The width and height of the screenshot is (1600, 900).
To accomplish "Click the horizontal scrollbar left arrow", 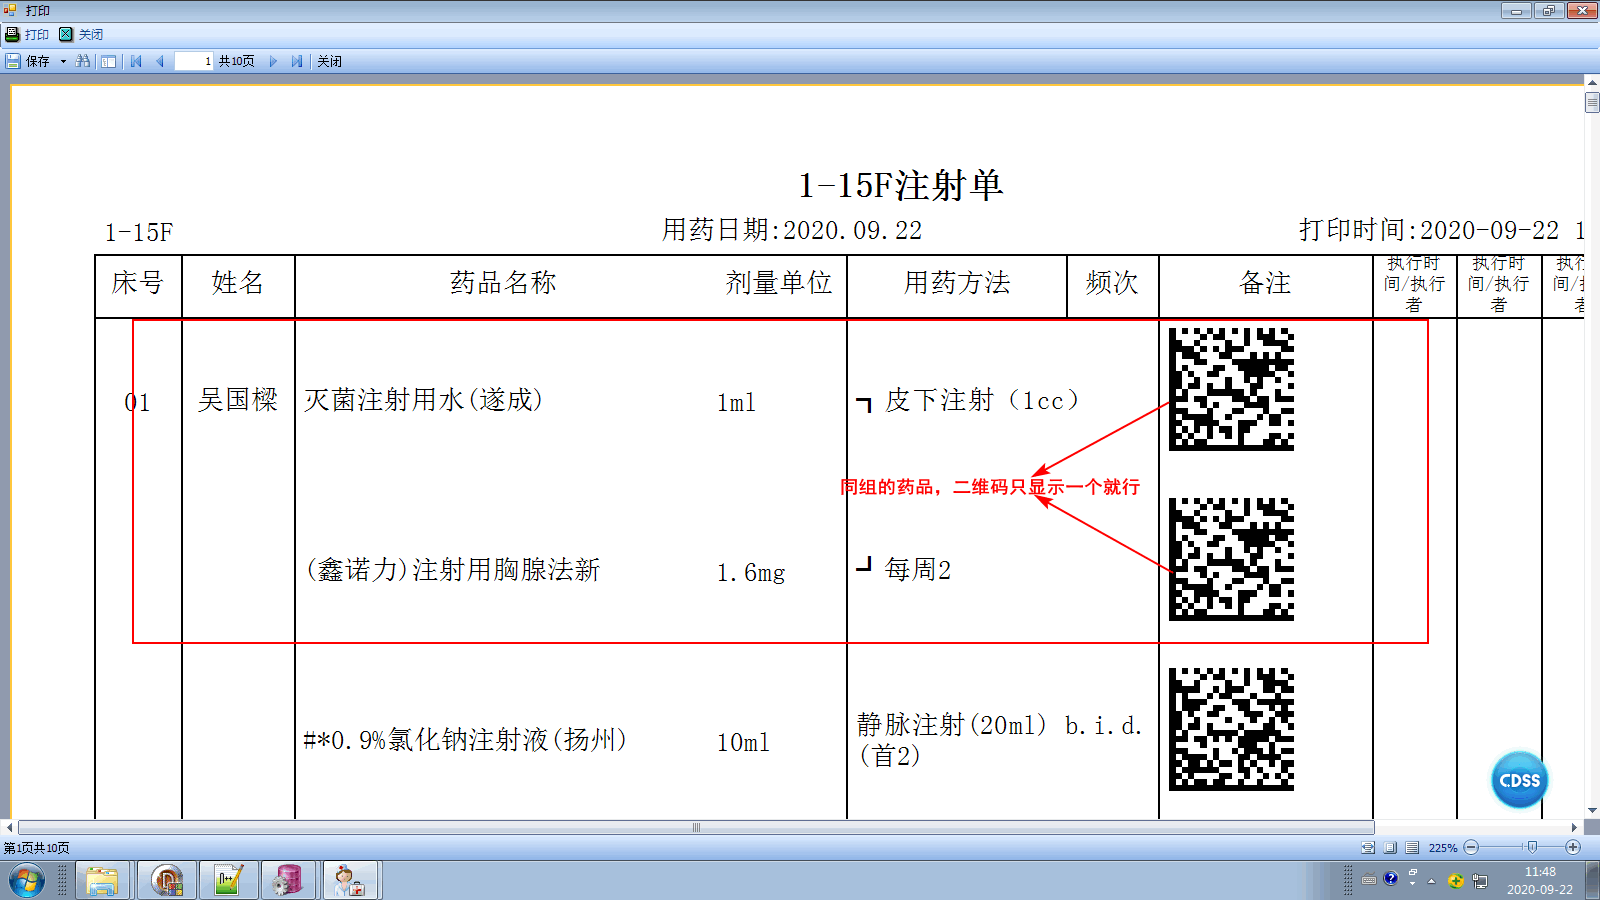I will 9,827.
